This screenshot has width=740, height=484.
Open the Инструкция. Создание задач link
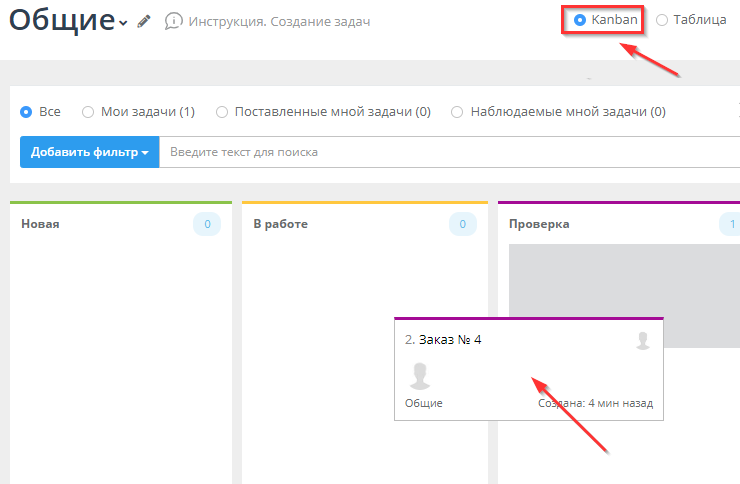click(x=279, y=21)
